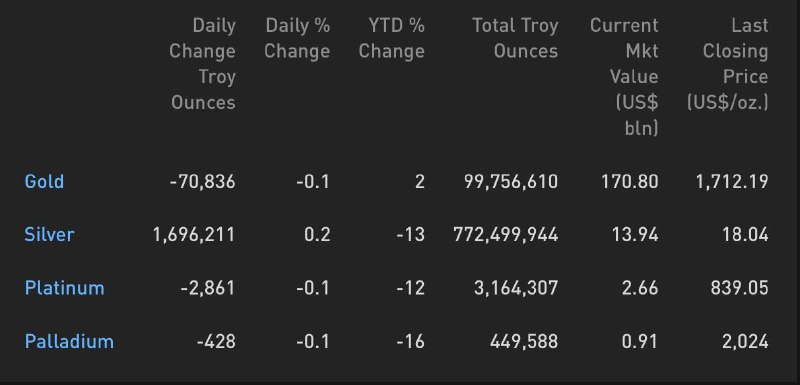800x385 pixels.
Task: Select the Current Mkt Value column header
Action: [x=624, y=76]
